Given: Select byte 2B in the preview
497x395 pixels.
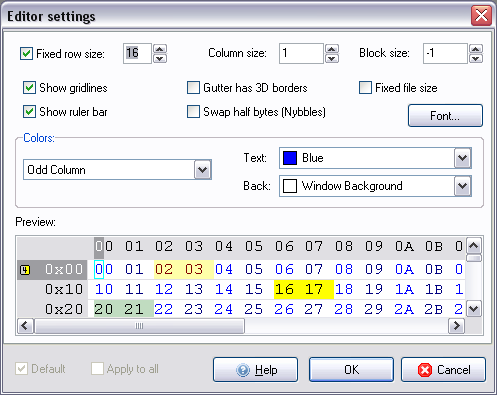Looking at the screenshot, I should coord(434,309).
